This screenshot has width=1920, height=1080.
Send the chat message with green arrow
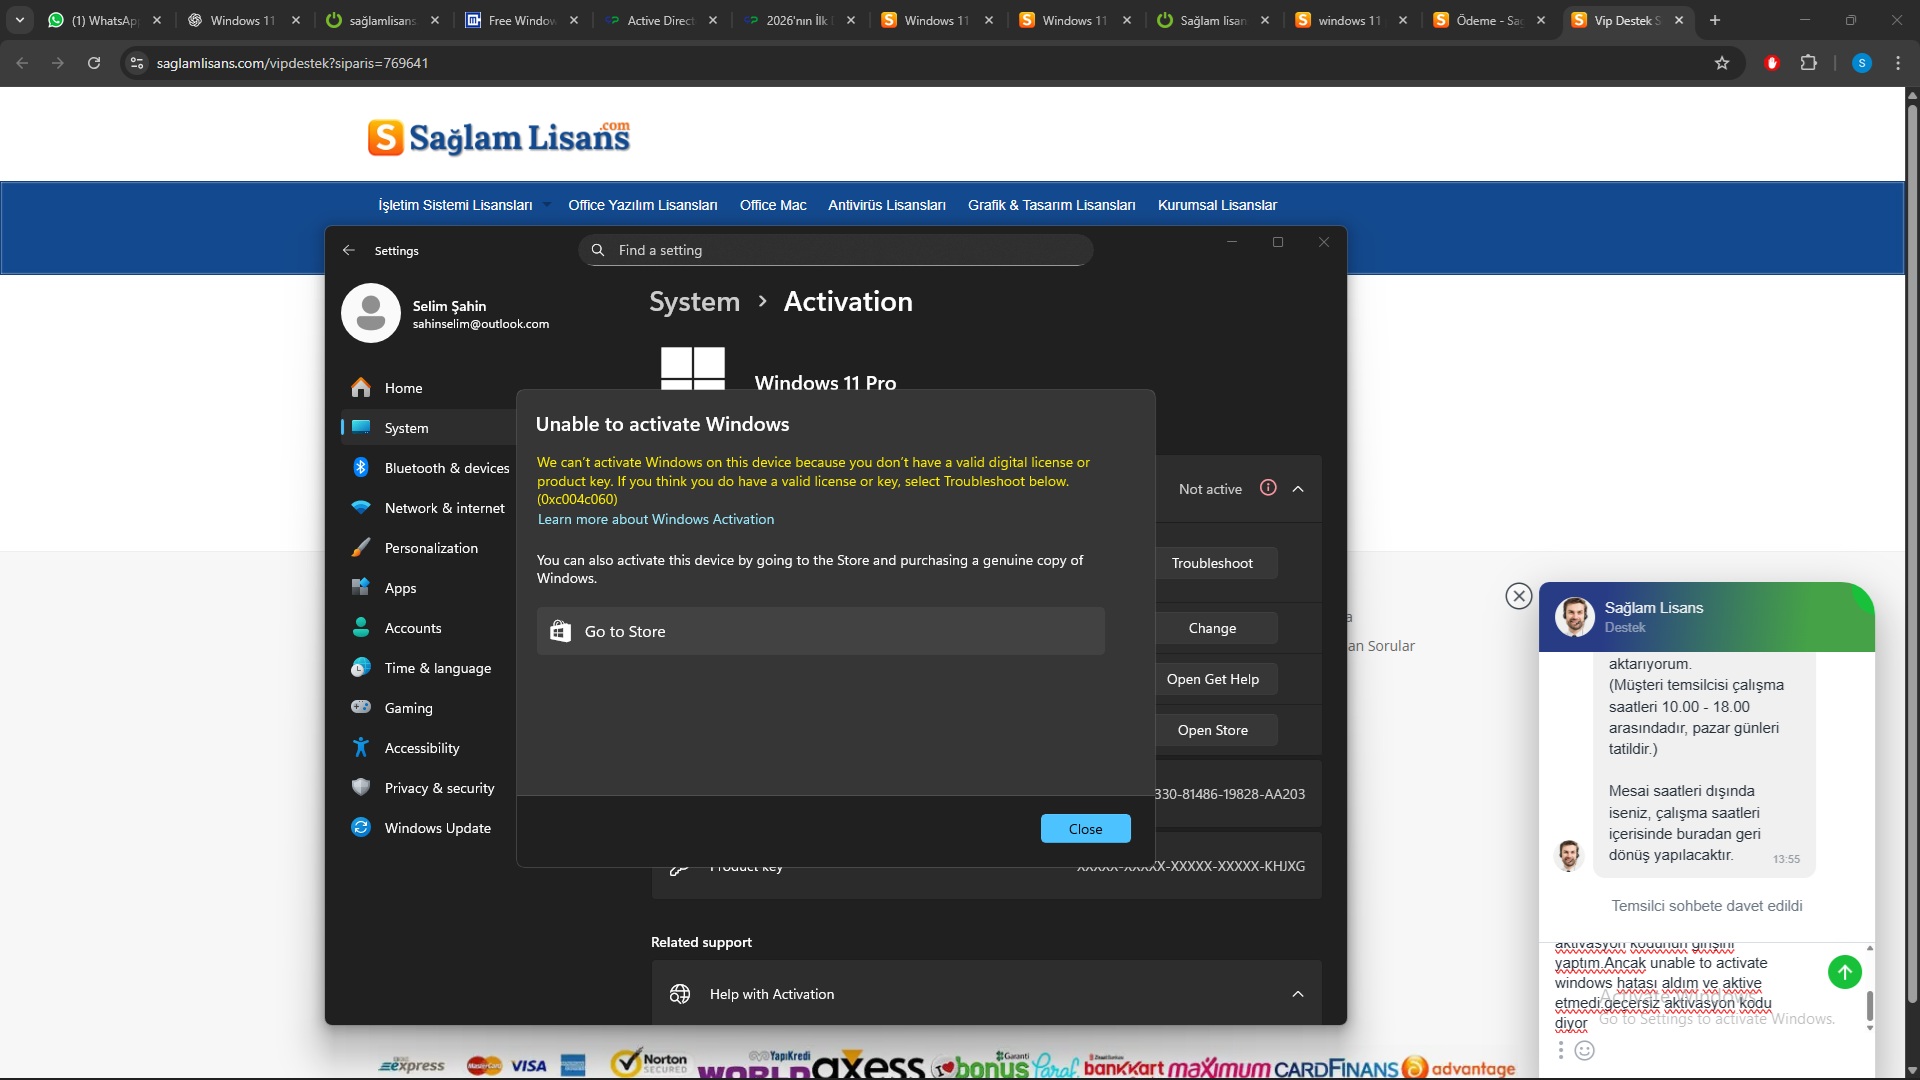pos(1845,971)
